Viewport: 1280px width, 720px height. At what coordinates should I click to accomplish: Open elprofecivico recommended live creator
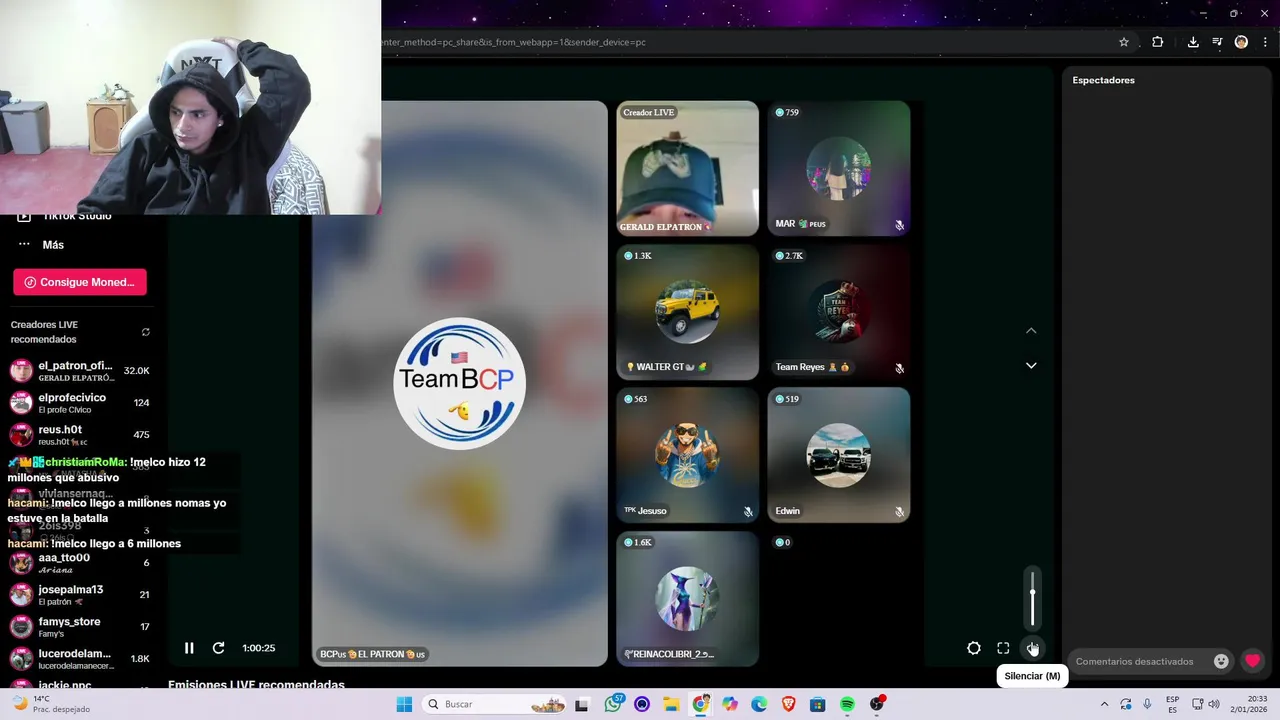(80, 403)
